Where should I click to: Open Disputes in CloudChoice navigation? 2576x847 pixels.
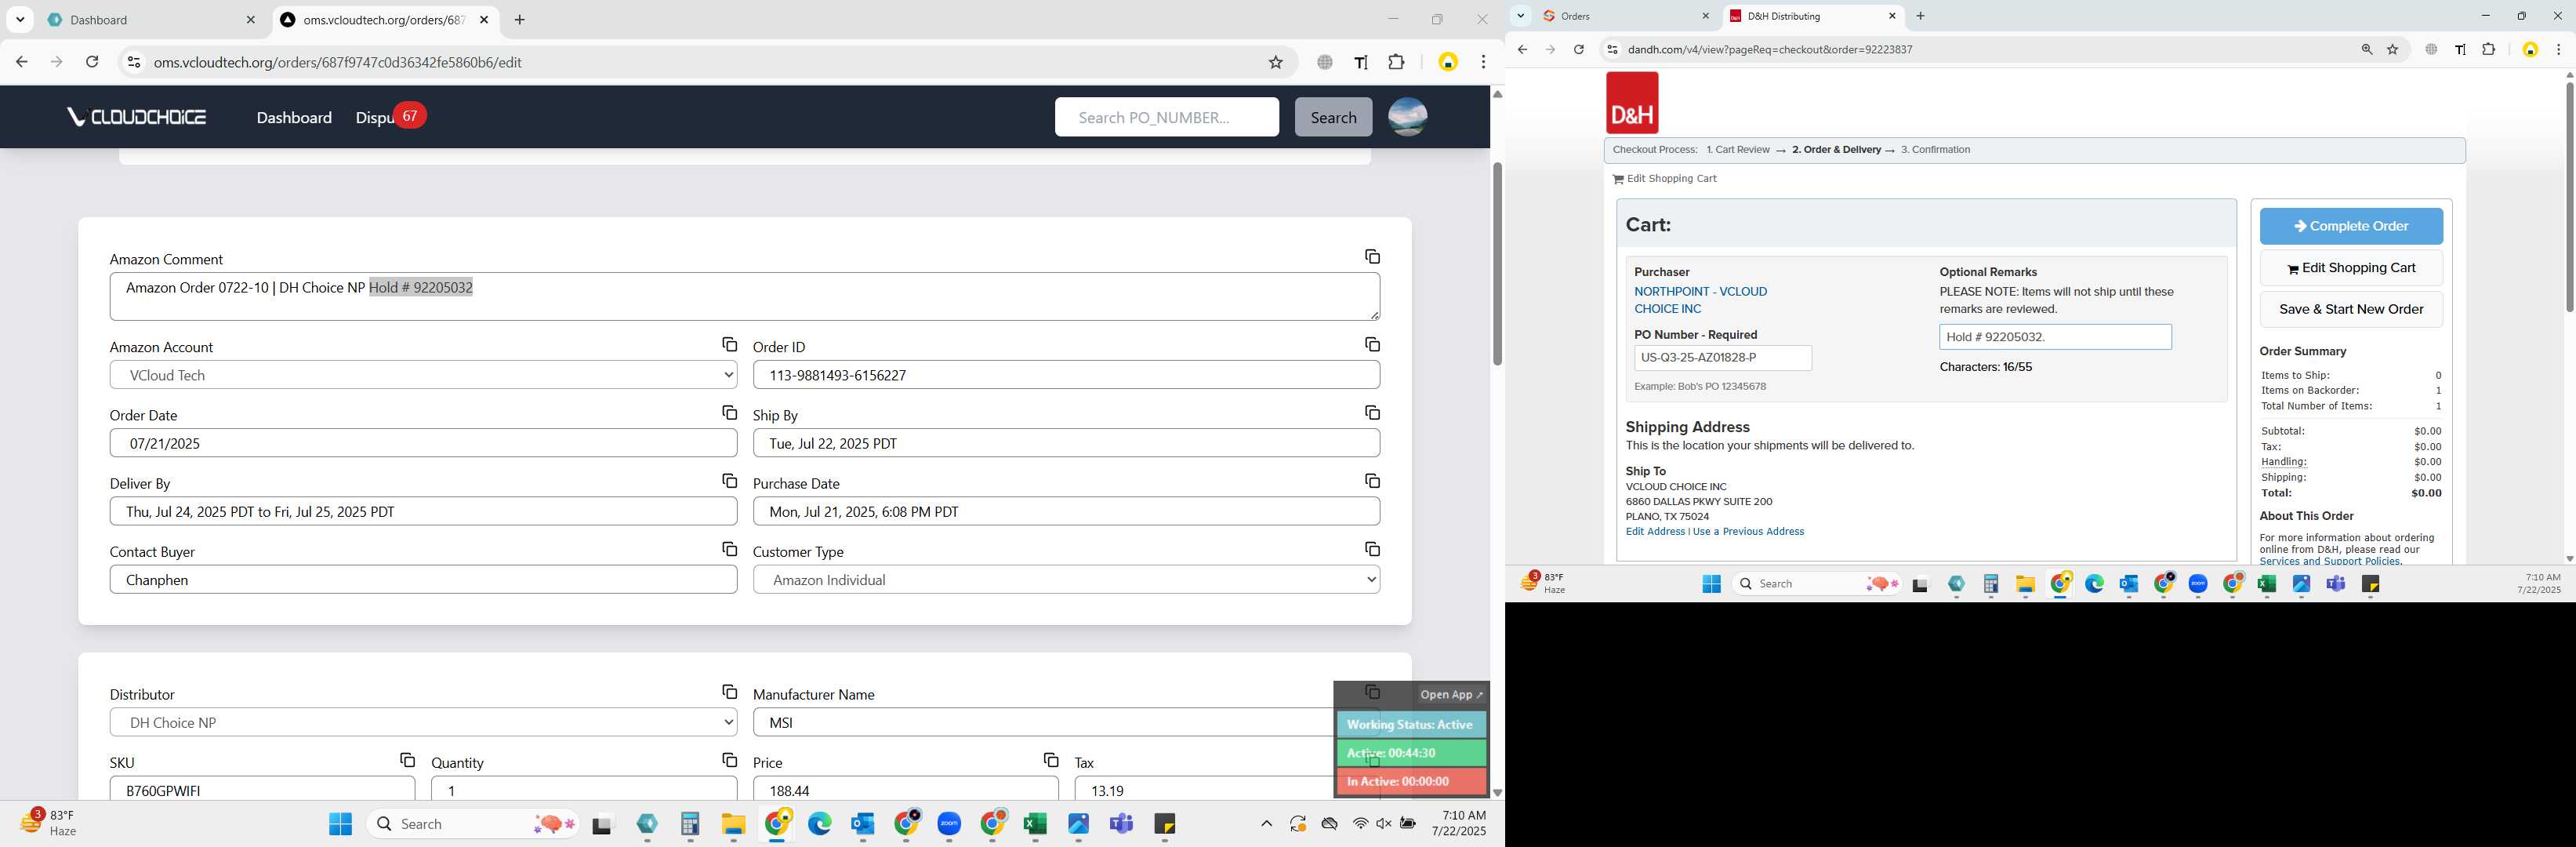[376, 118]
